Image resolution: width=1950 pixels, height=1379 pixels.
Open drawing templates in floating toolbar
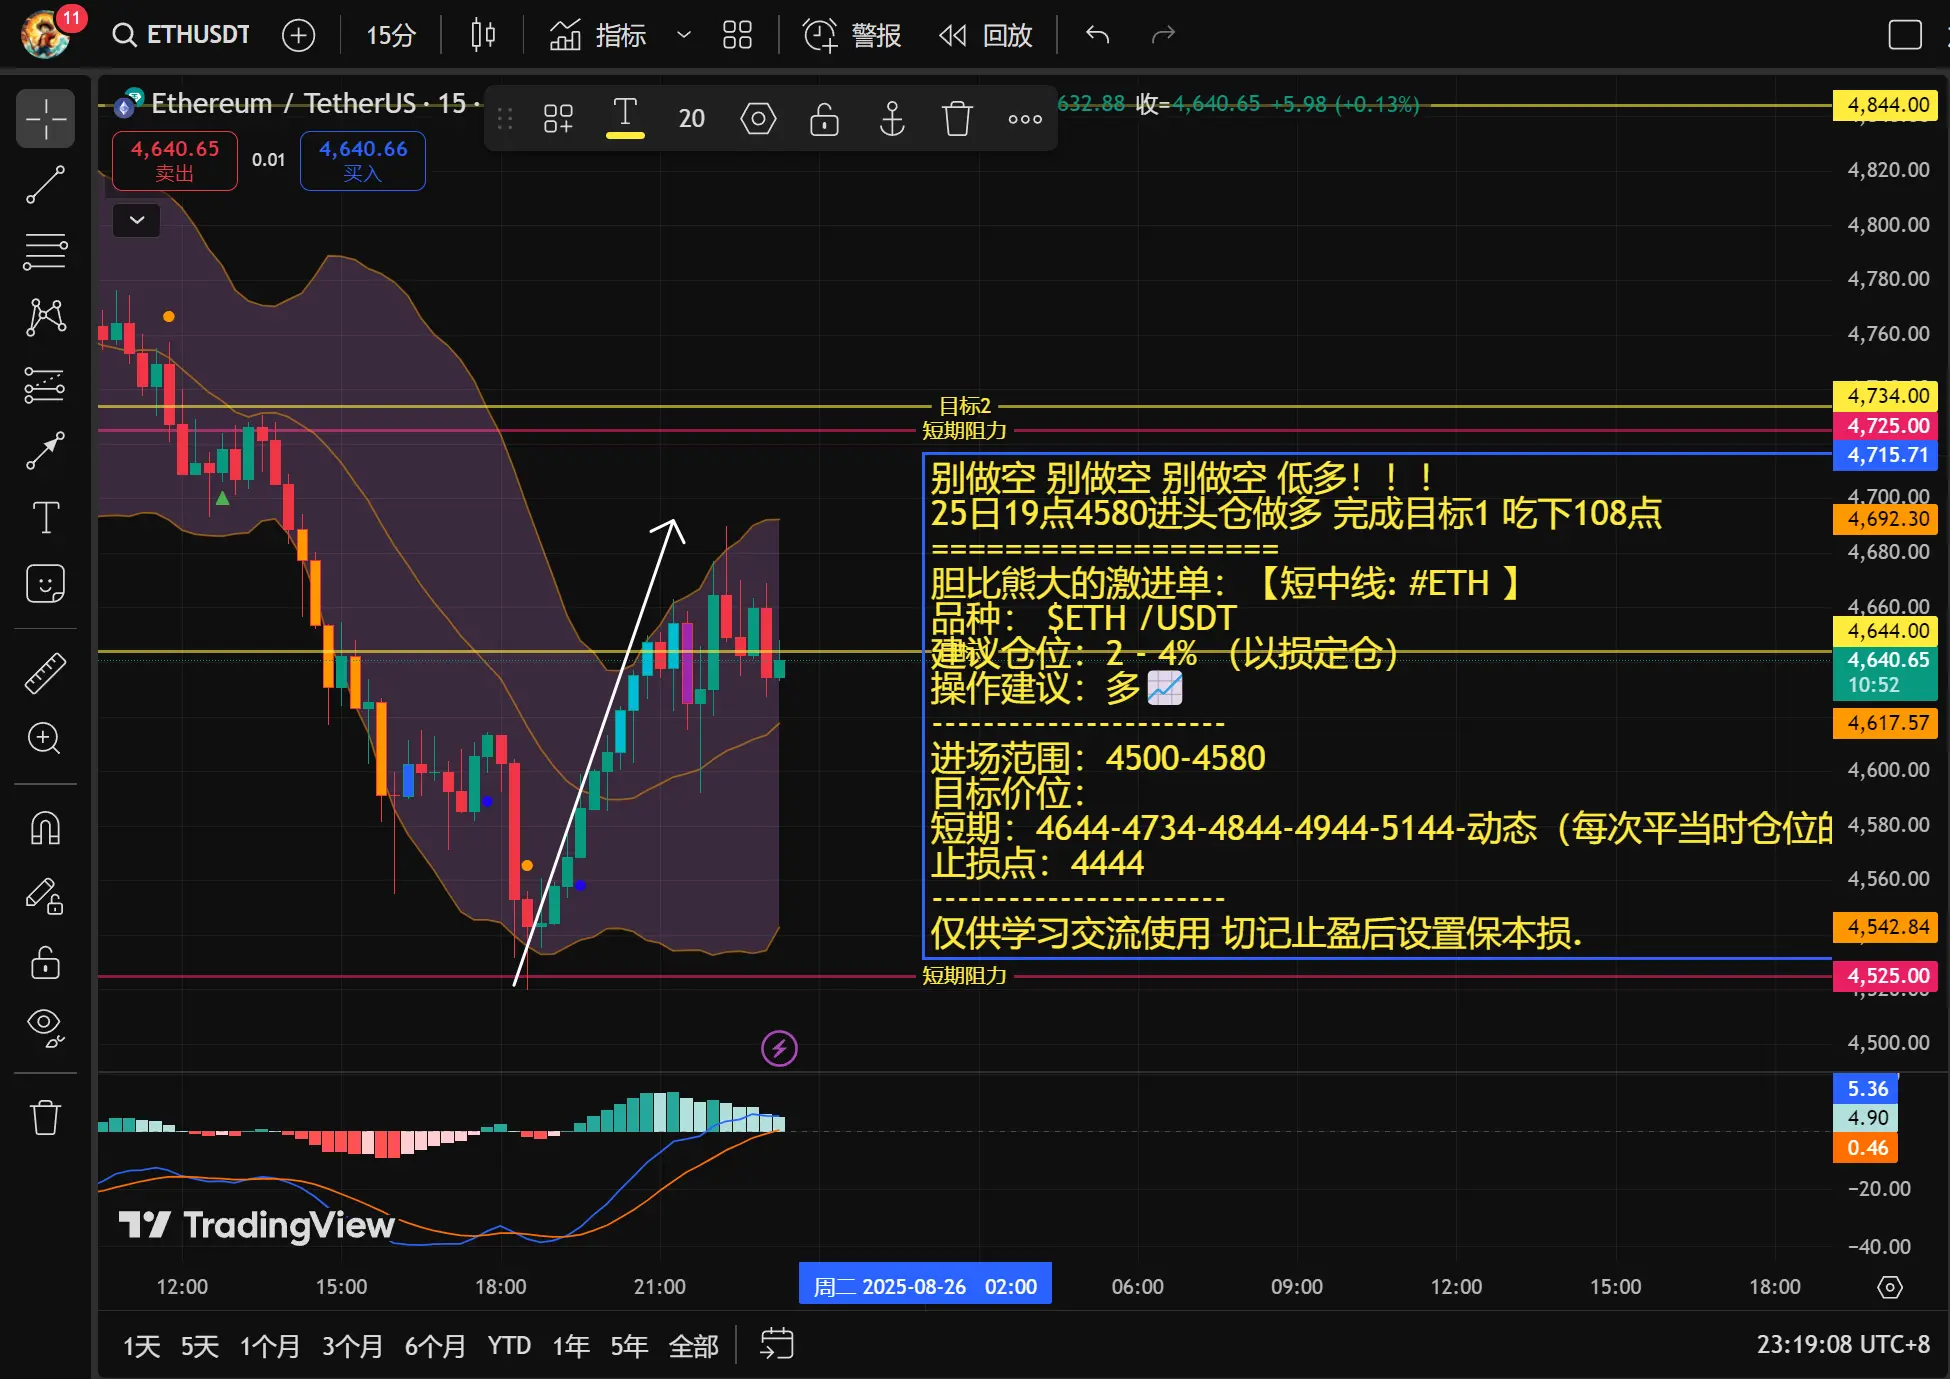(x=558, y=119)
